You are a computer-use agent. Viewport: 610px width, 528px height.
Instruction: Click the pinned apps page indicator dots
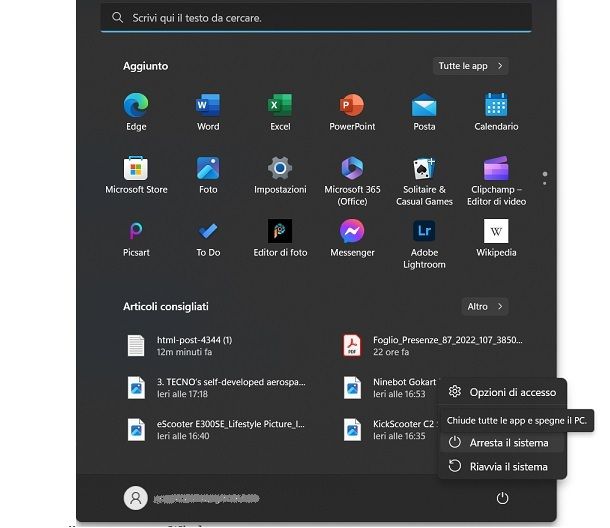(x=545, y=178)
